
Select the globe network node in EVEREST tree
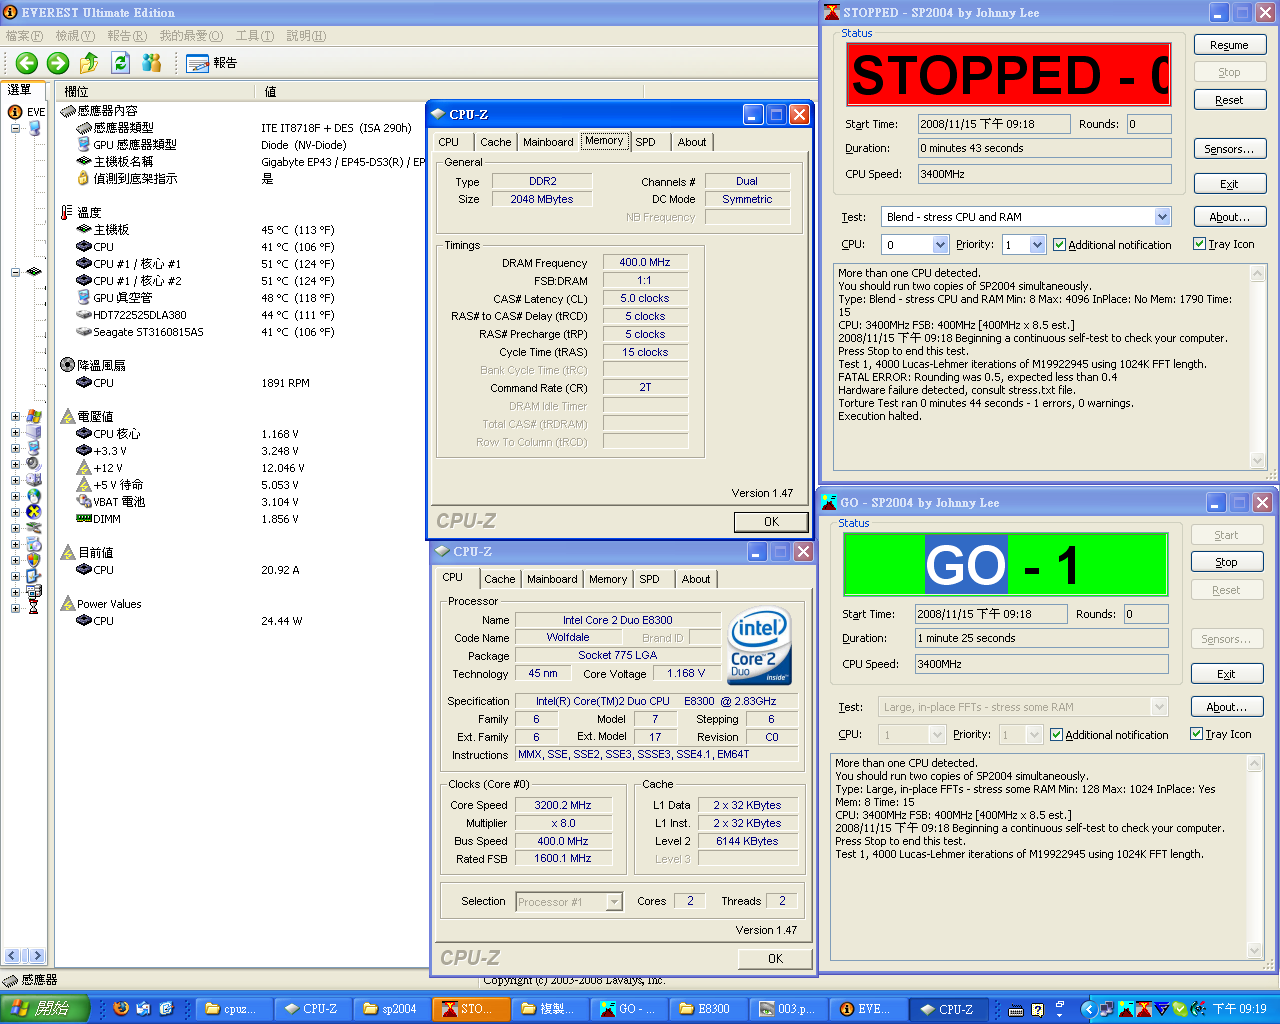pyautogui.click(x=34, y=497)
